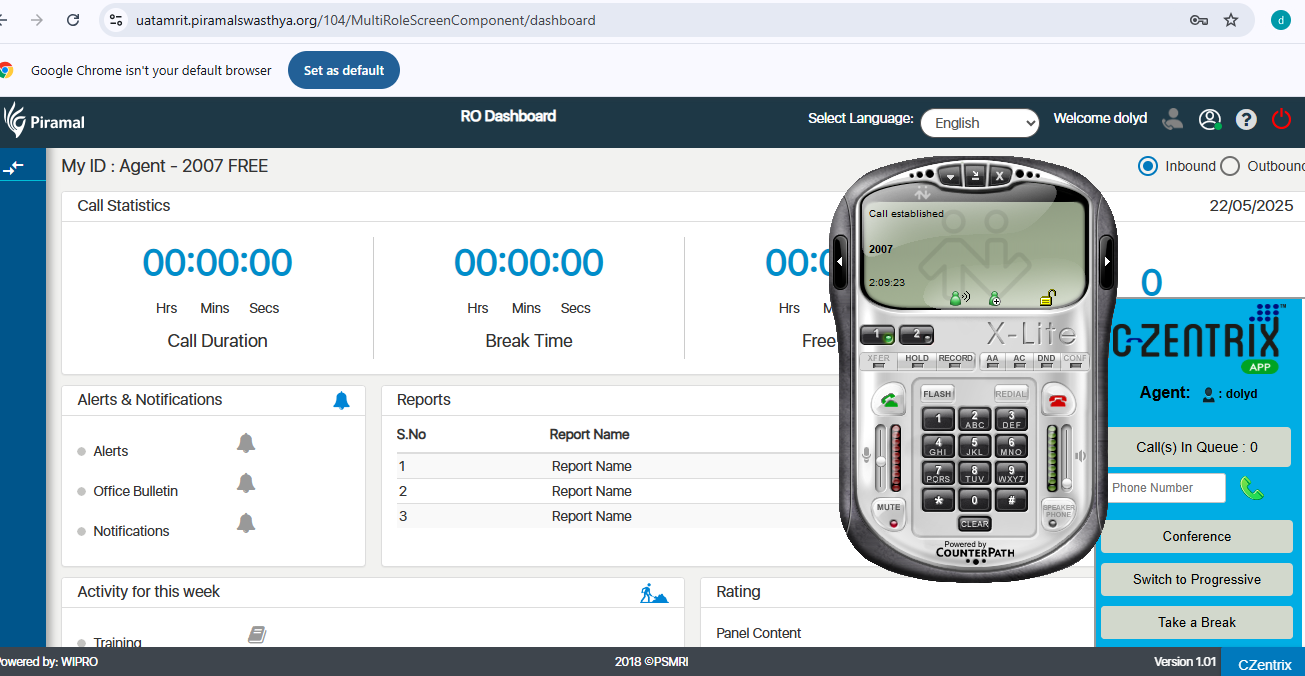The height and width of the screenshot is (676, 1305).
Task: Click Chrome address bar URL
Action: [365, 20]
